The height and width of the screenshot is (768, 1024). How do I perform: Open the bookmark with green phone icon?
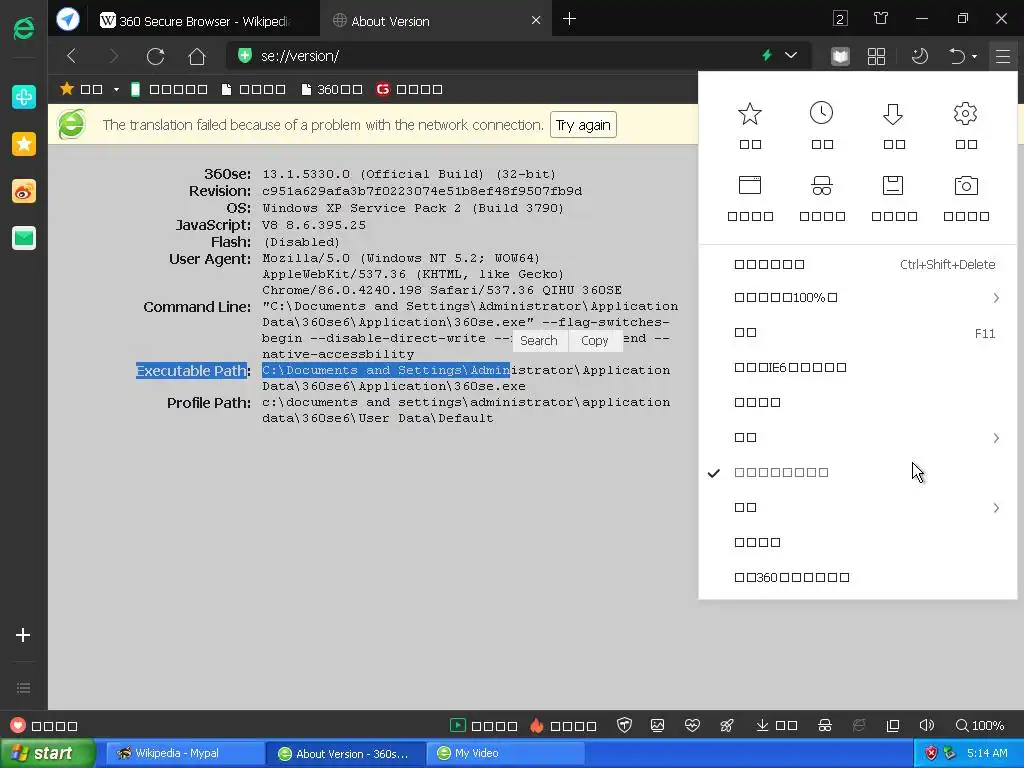pos(169,89)
